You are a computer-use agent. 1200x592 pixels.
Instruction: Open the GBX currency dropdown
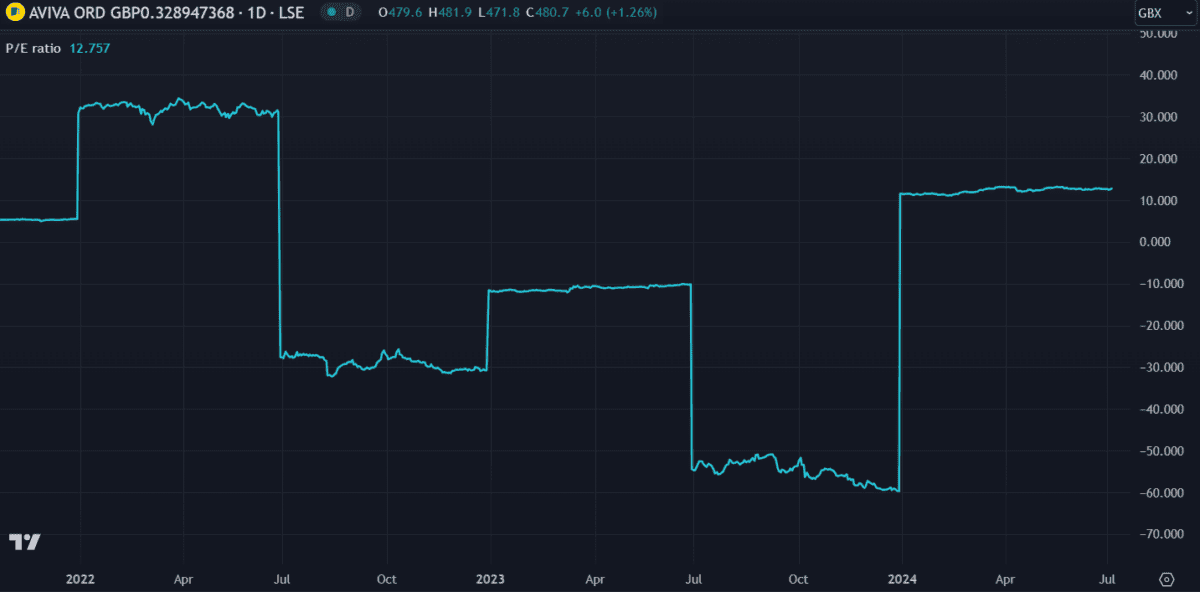click(1160, 13)
